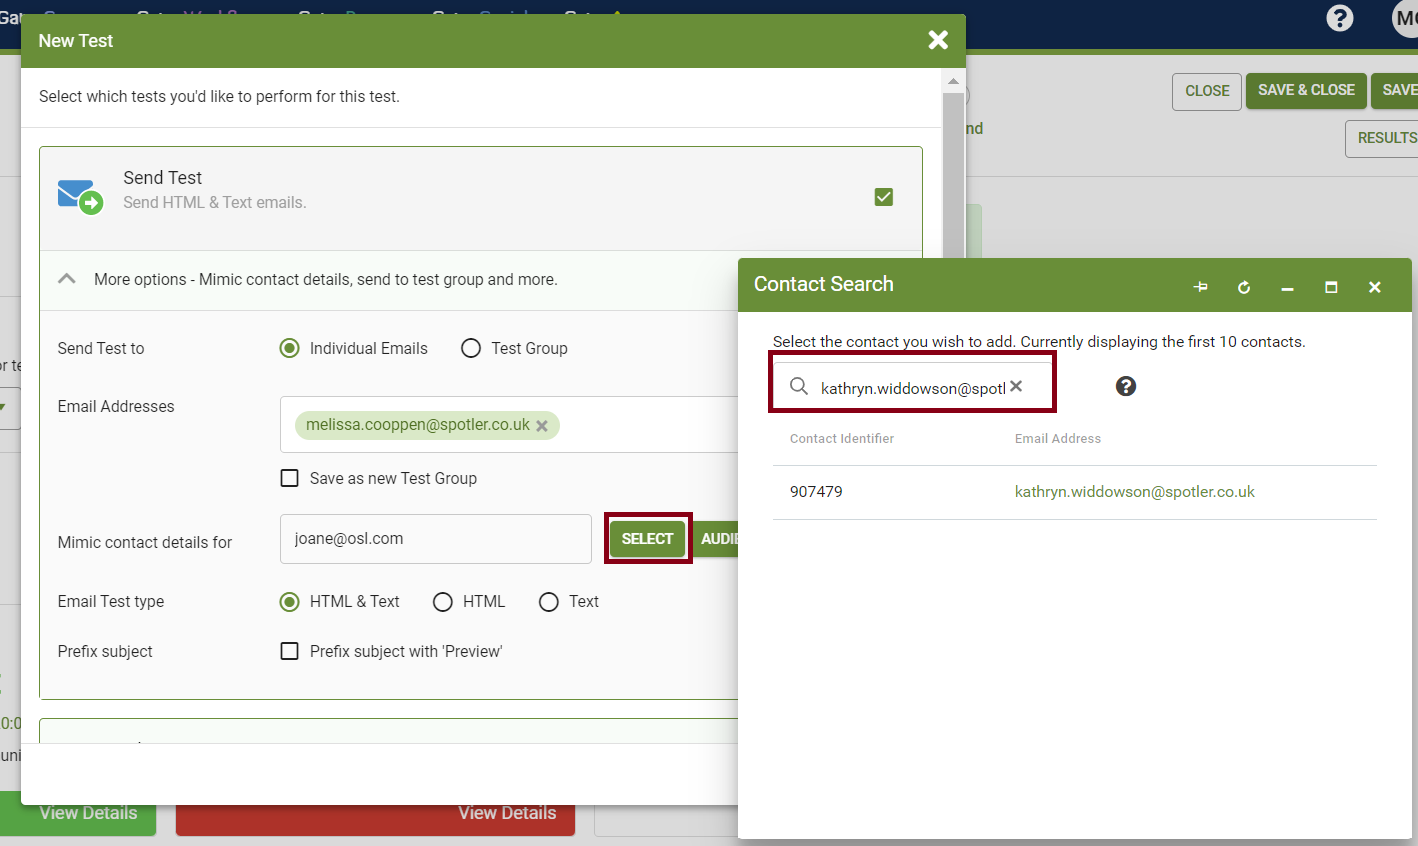Choose the Text email test type
The image size is (1418, 846).
pyautogui.click(x=549, y=601)
